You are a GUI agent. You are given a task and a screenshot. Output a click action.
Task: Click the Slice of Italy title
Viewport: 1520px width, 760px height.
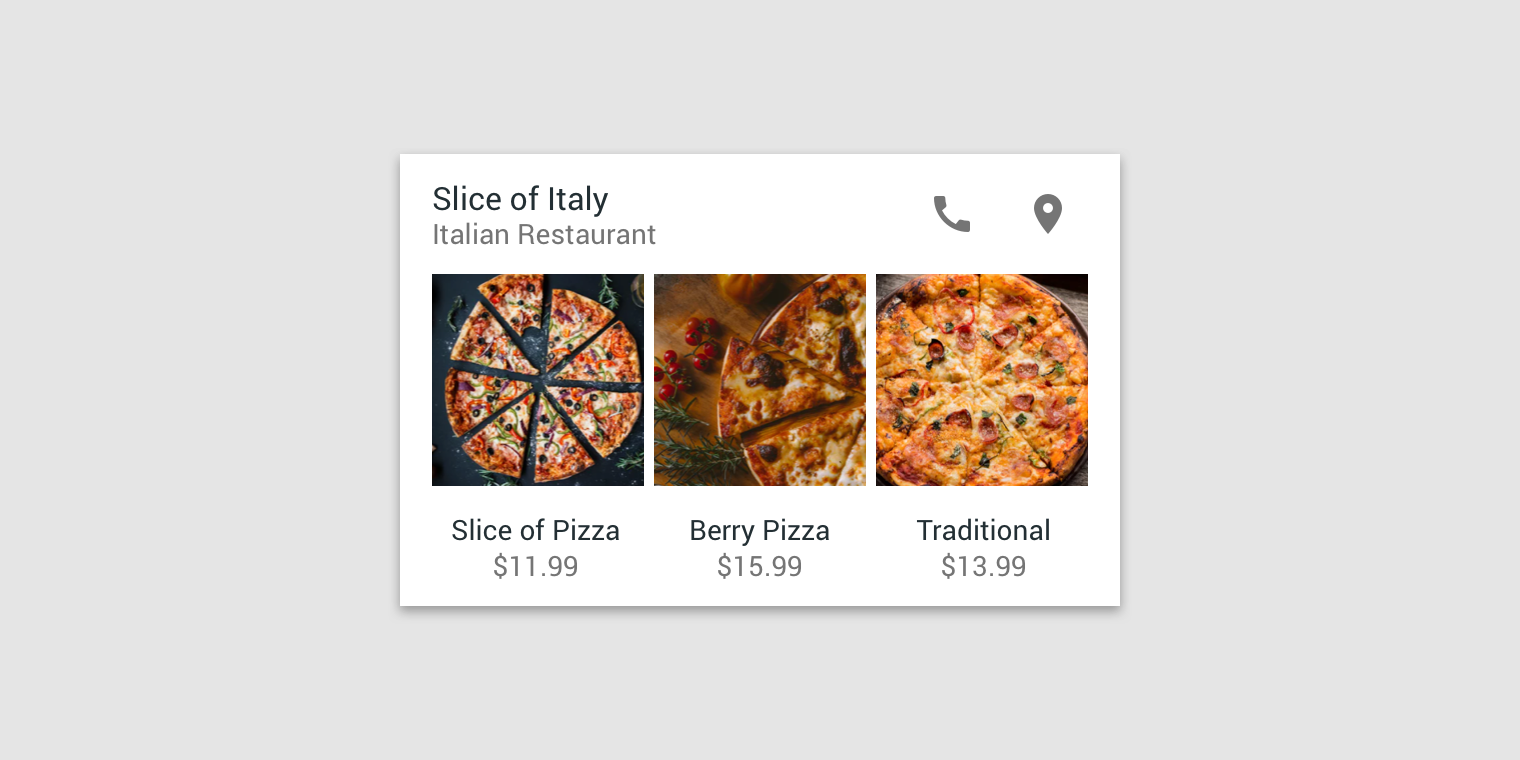pyautogui.click(x=520, y=199)
